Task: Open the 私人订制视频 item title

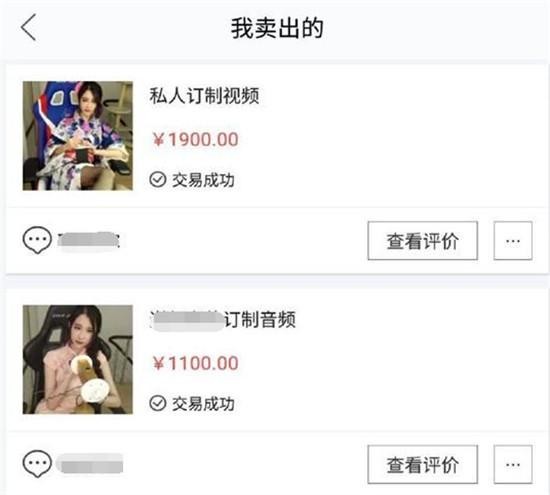Action: click(x=204, y=95)
